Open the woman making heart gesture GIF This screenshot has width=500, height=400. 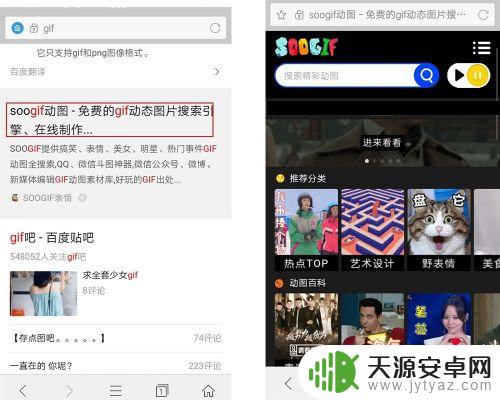pyautogui.click(x=439, y=319)
